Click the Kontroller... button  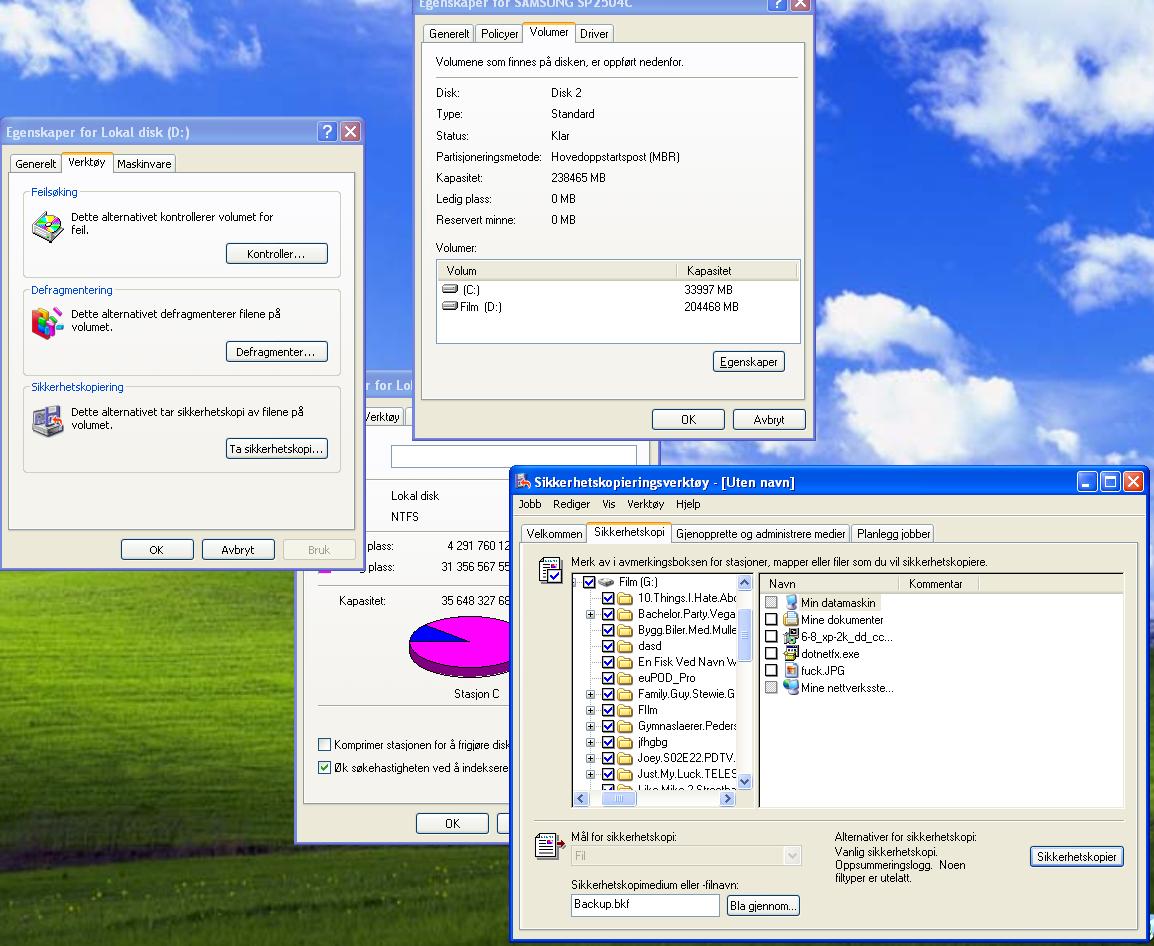pos(277,253)
